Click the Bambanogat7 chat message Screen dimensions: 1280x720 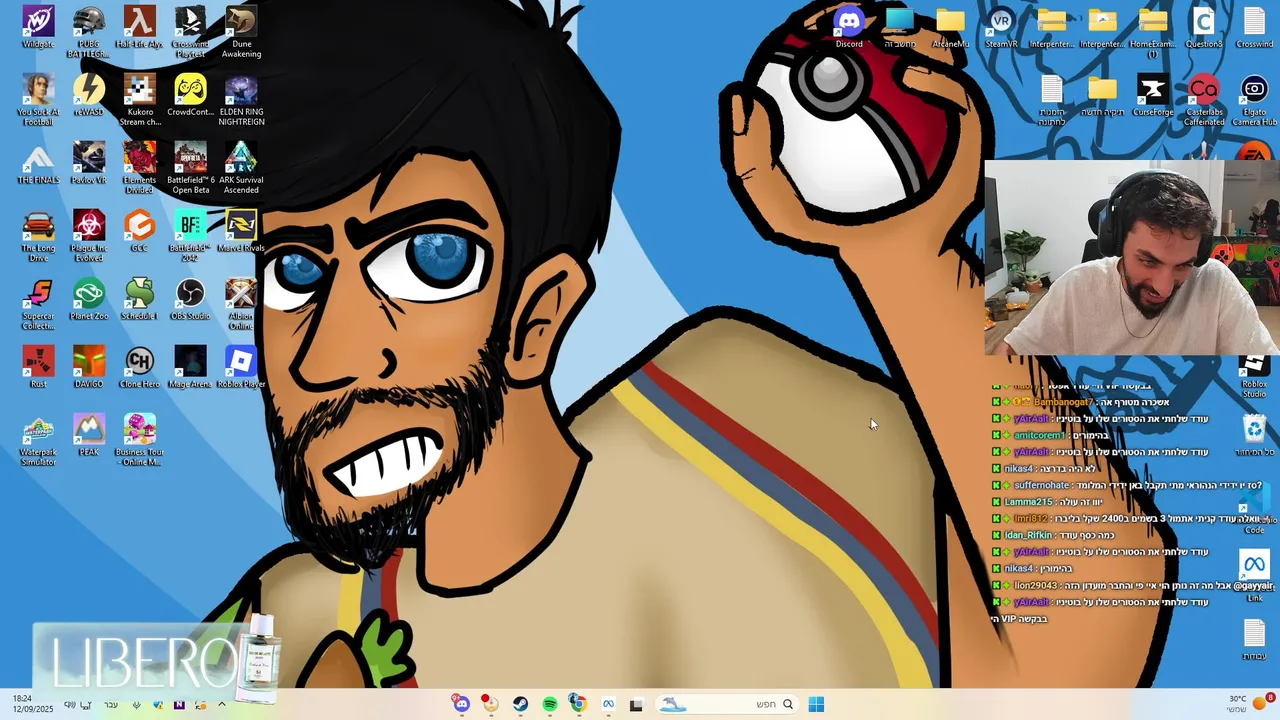(x=1082, y=402)
